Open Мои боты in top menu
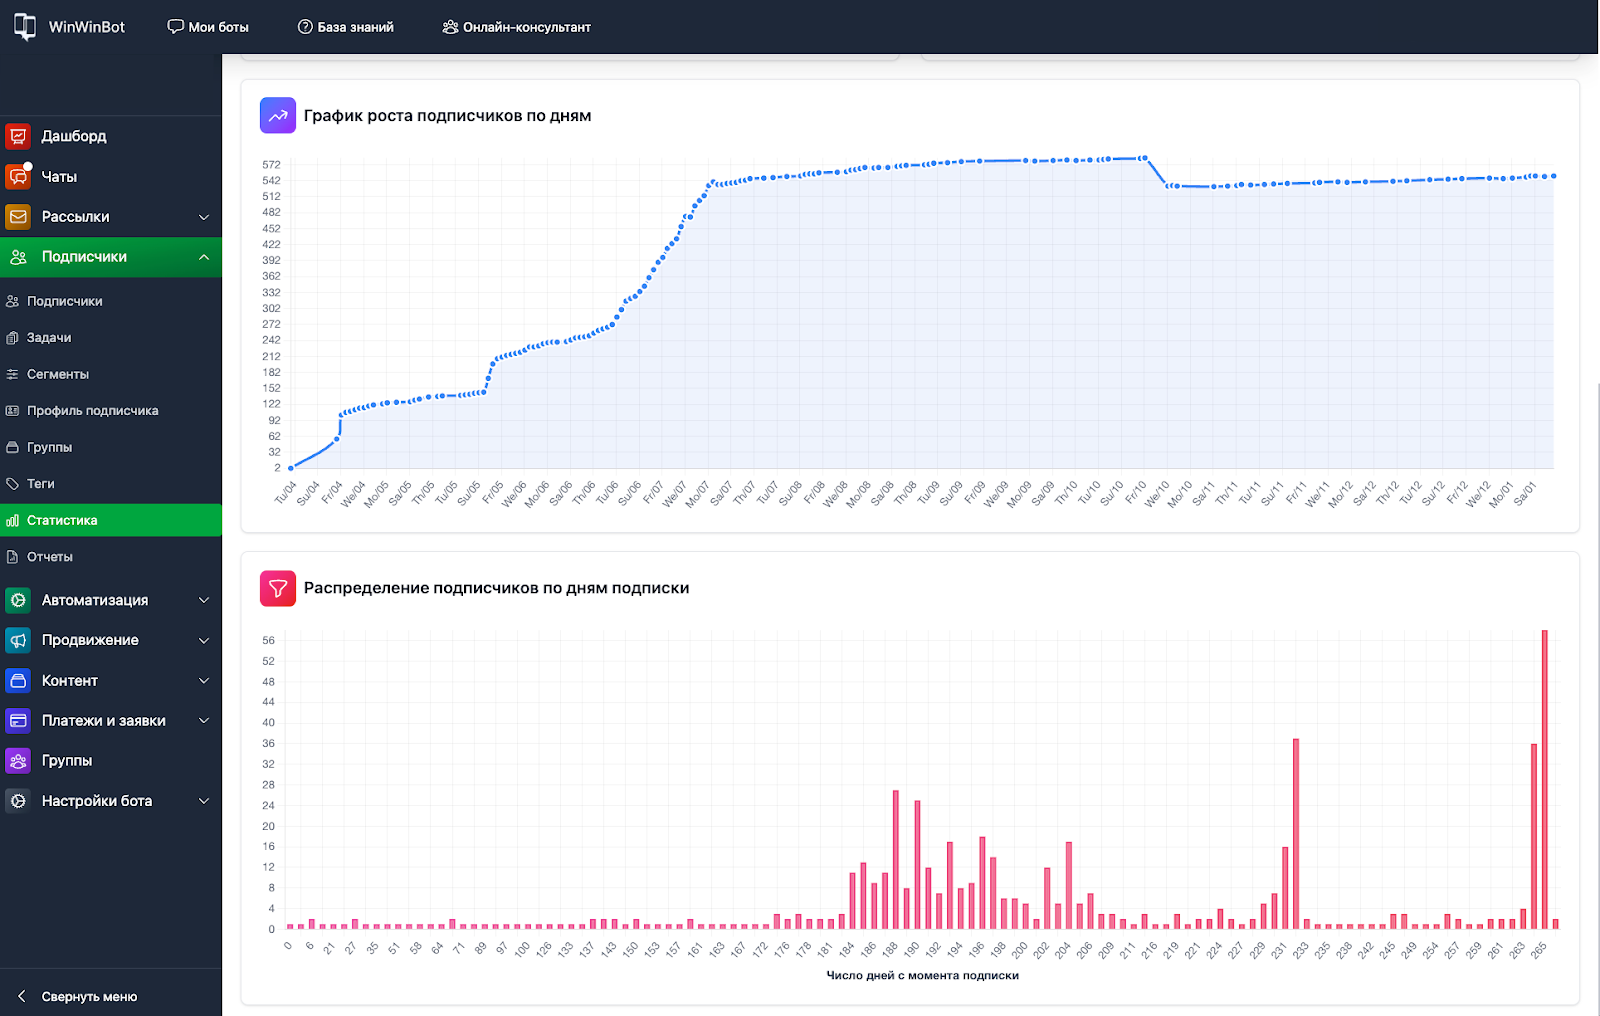The image size is (1600, 1016). click(x=208, y=27)
